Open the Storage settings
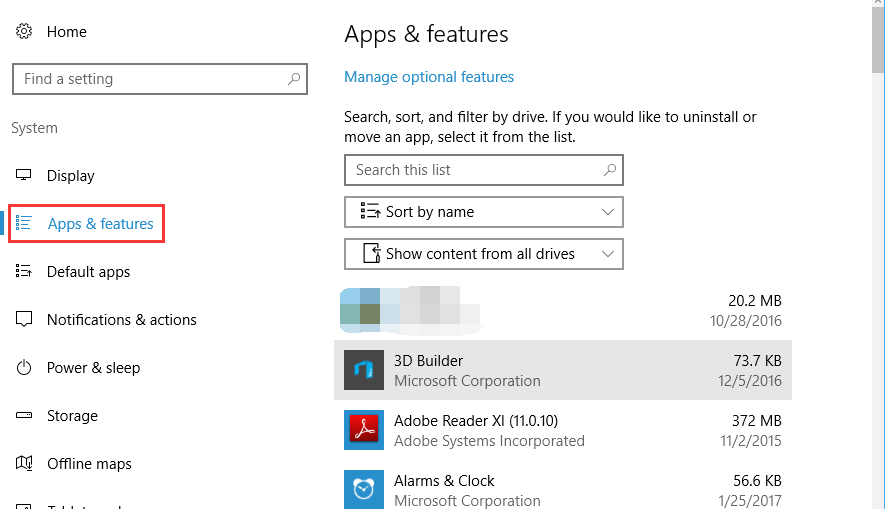The height and width of the screenshot is (509, 885). tap(72, 416)
